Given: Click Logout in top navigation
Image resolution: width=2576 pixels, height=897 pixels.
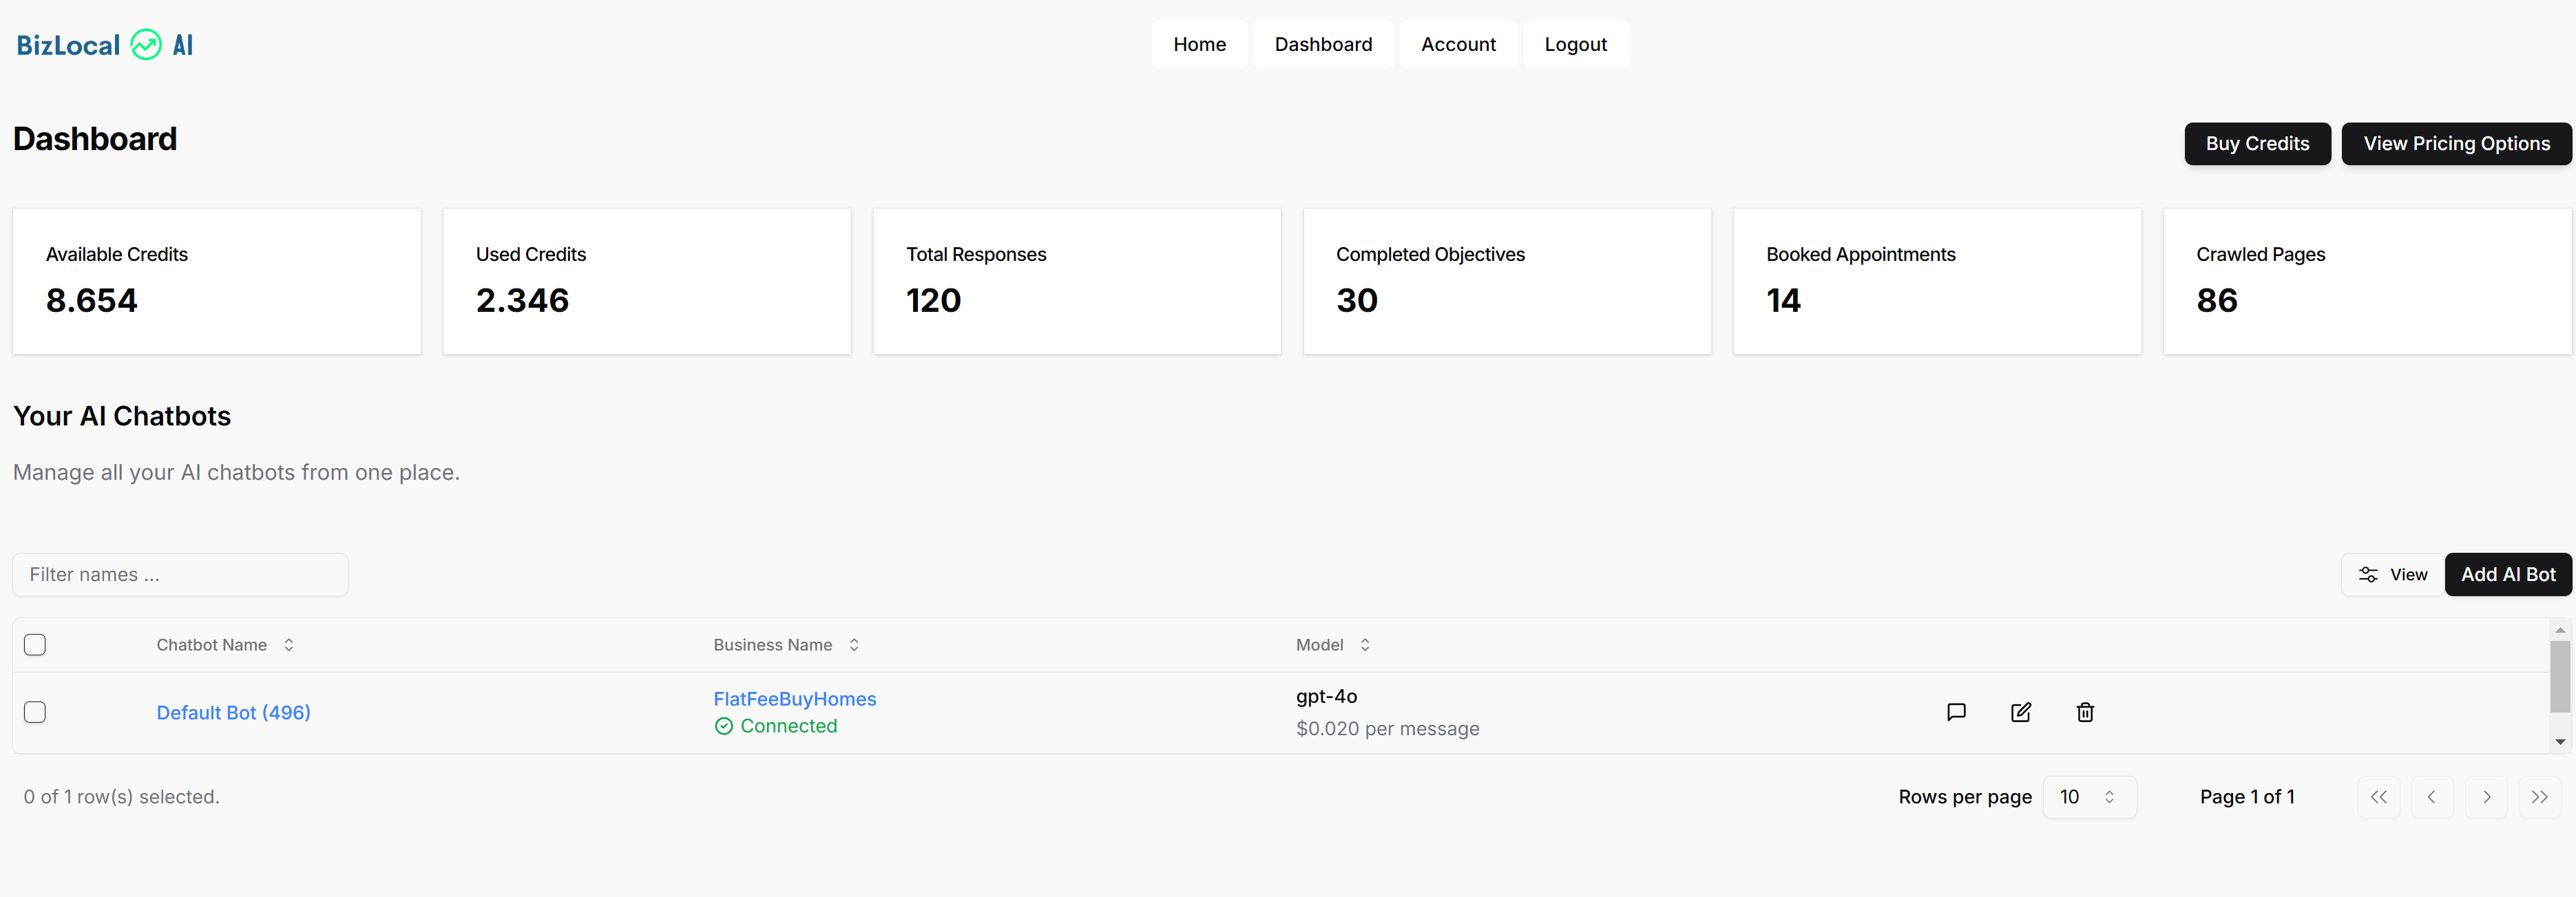Looking at the screenshot, I should pyautogui.click(x=1575, y=45).
